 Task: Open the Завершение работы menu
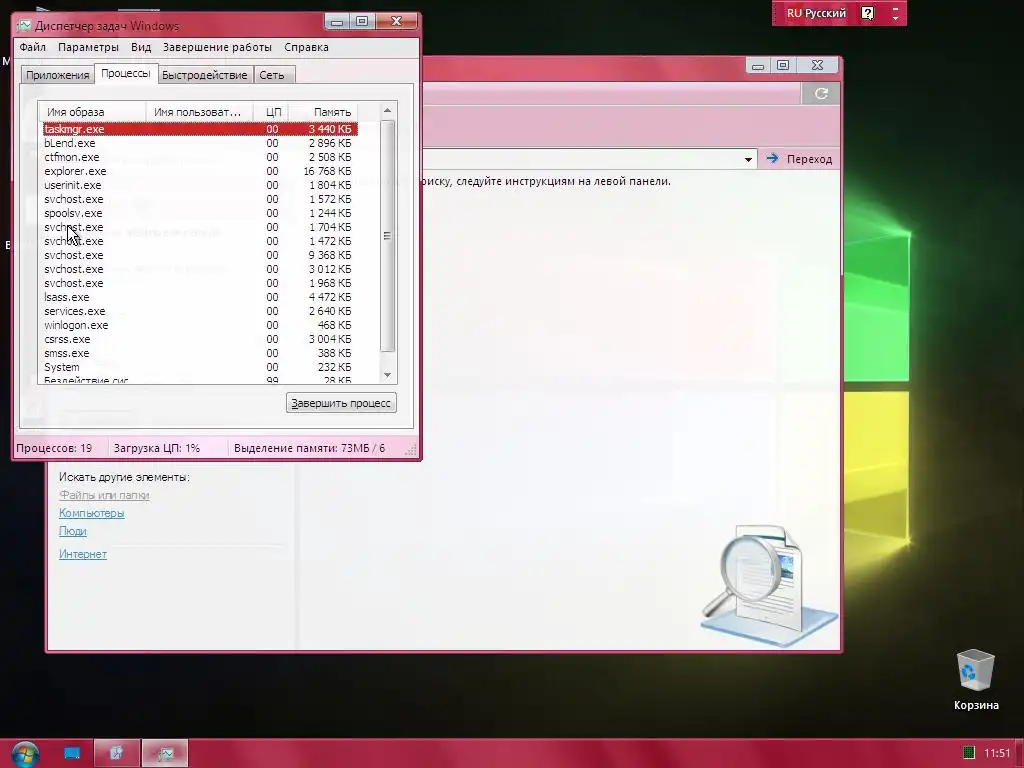pyautogui.click(x=217, y=47)
